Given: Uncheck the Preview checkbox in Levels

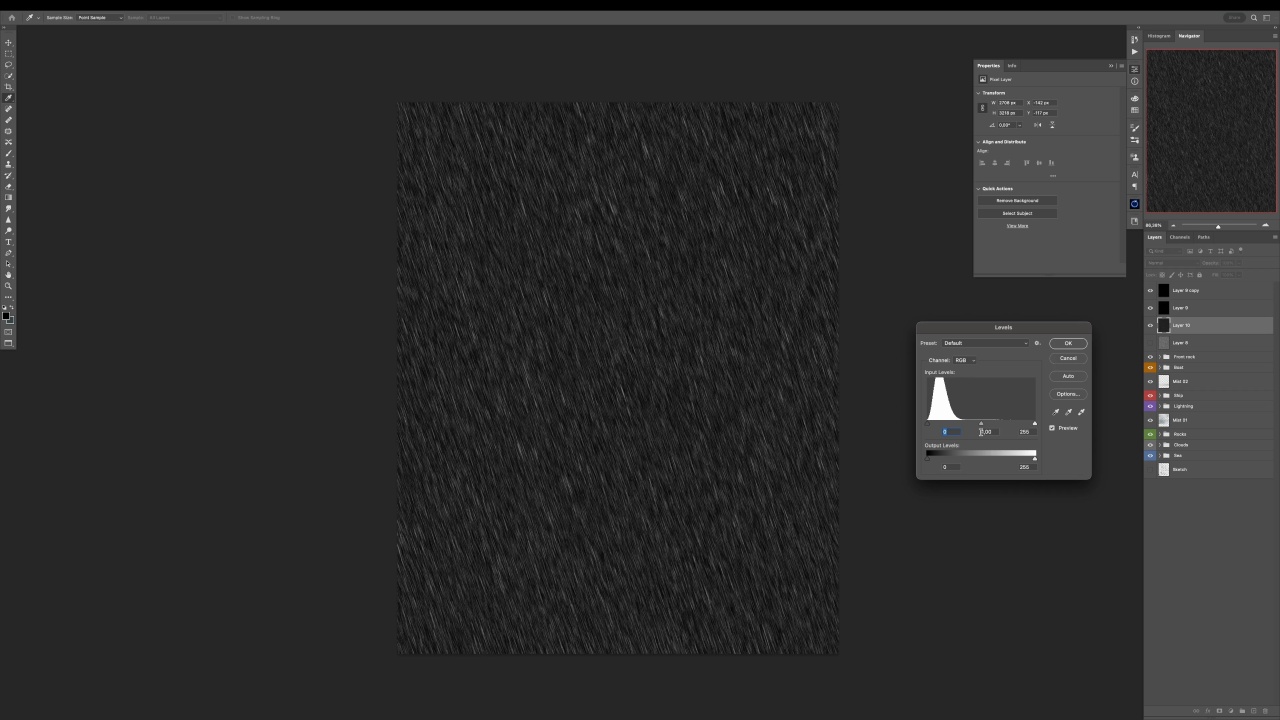Looking at the screenshot, I should coord(1052,428).
